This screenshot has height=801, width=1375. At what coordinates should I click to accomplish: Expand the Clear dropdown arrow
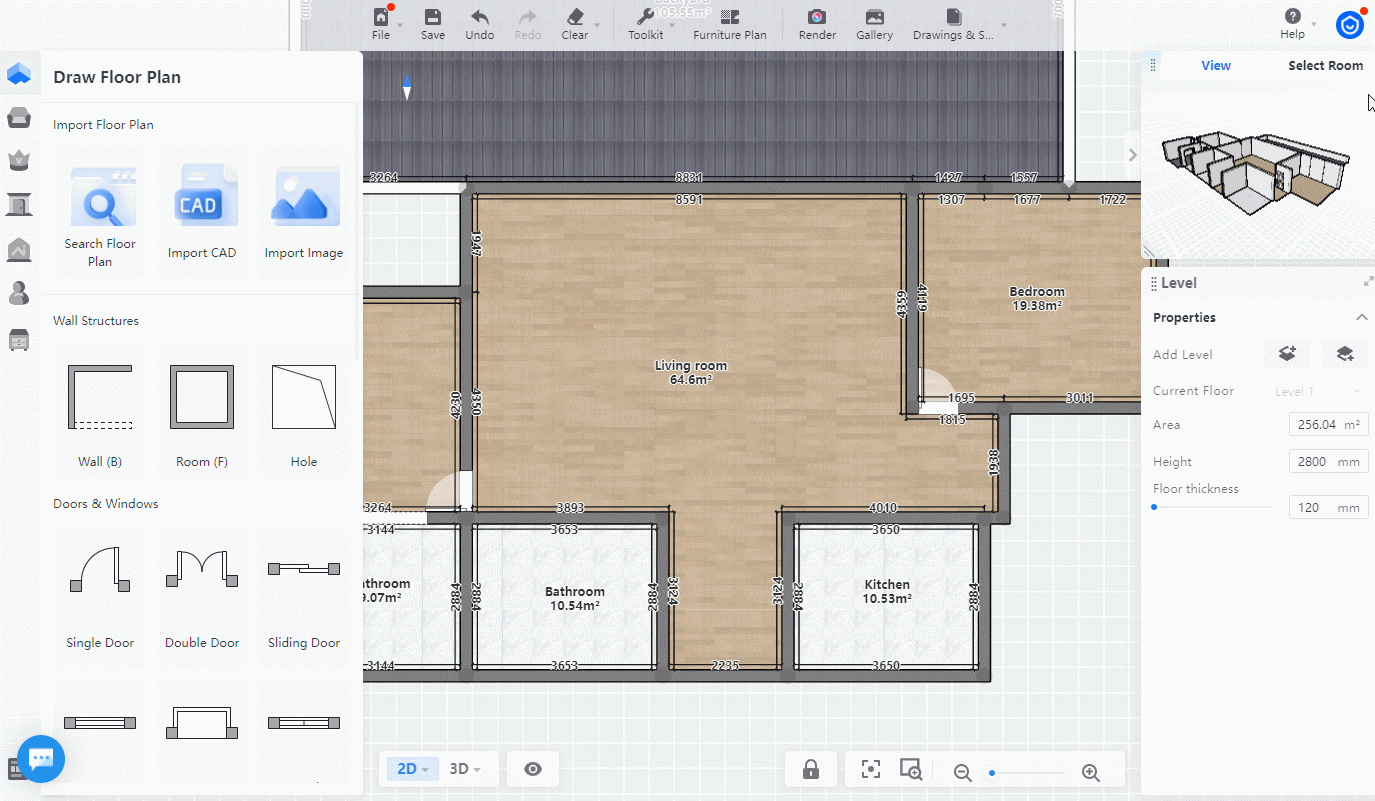tap(597, 25)
